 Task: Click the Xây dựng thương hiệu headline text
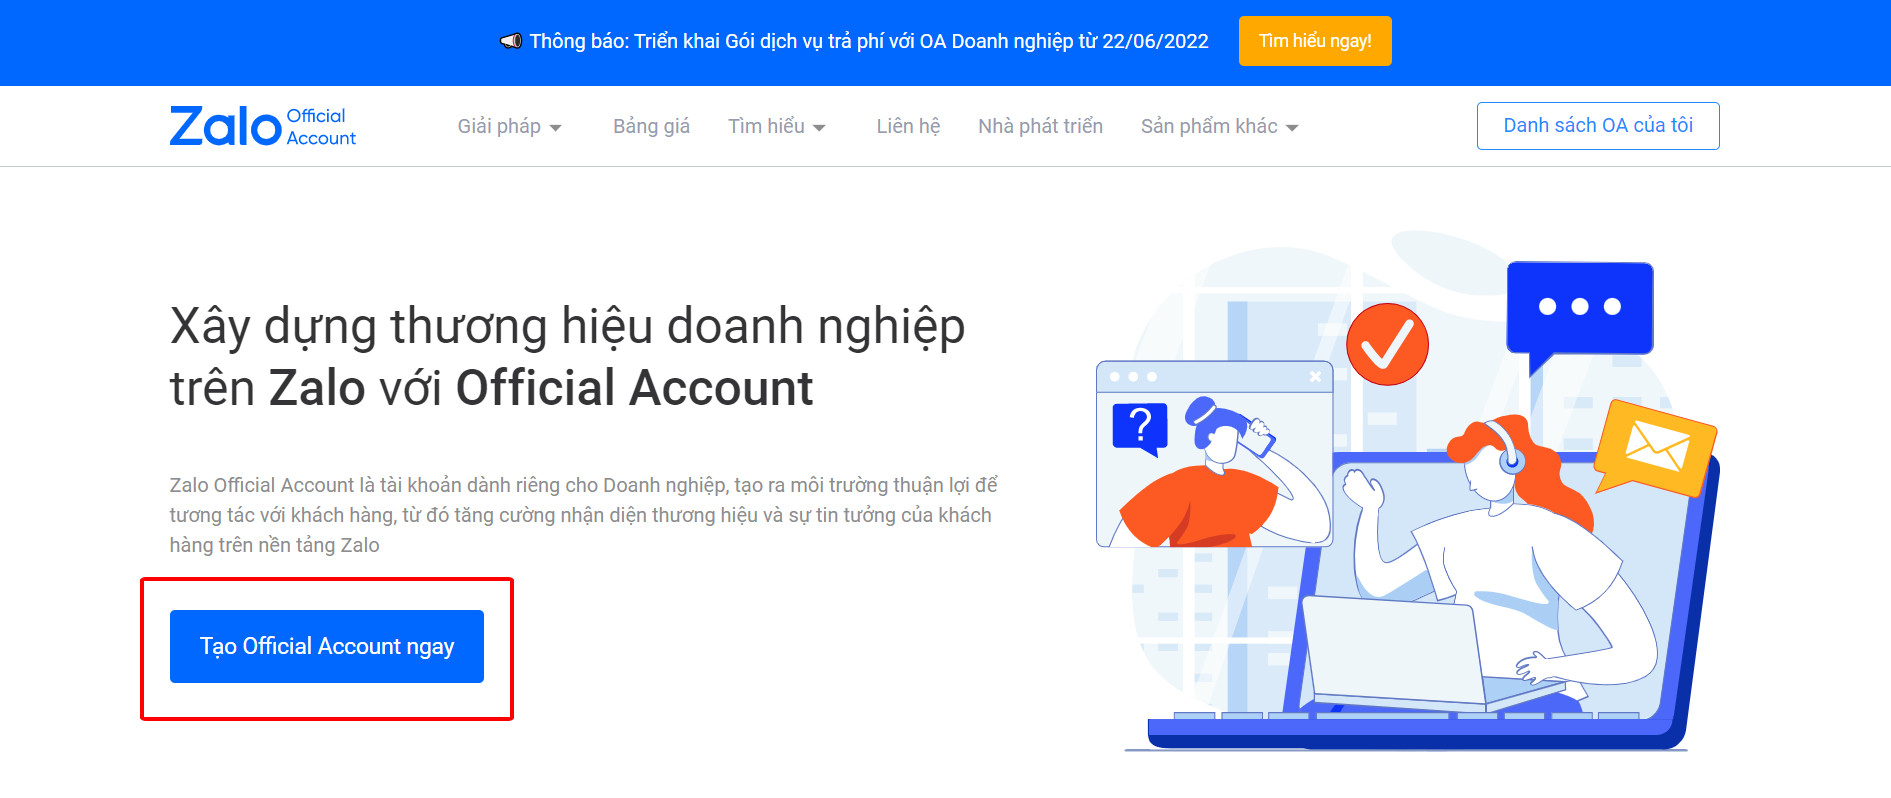click(x=567, y=357)
